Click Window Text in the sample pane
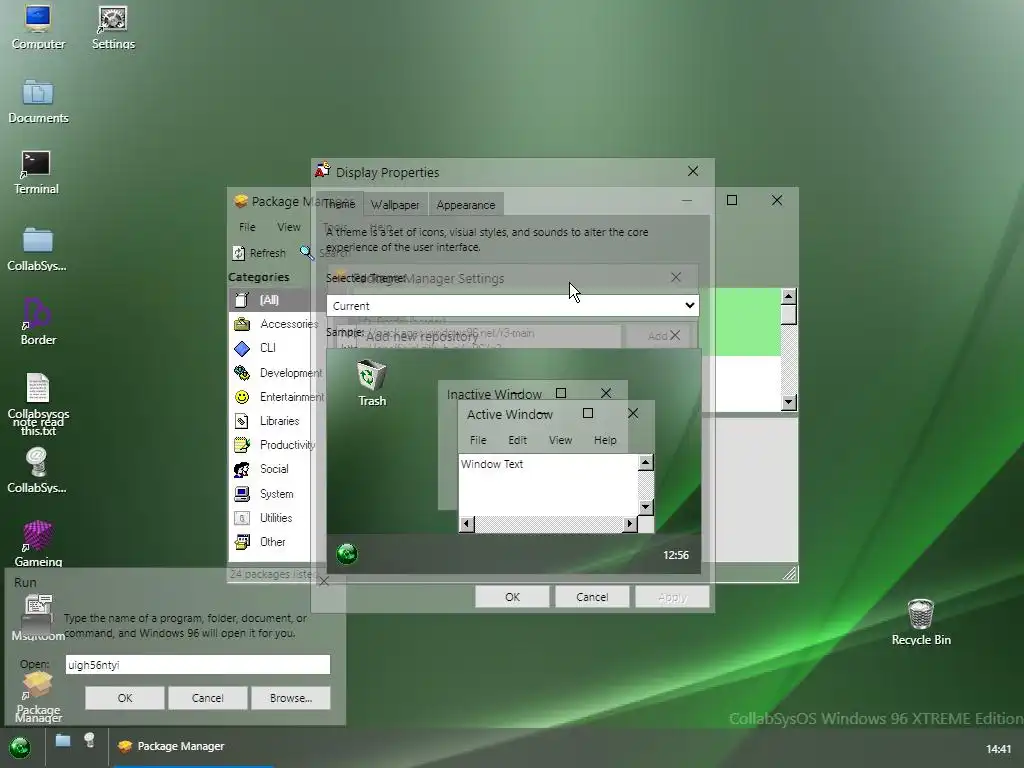This screenshot has height=768, width=1024. [x=492, y=464]
